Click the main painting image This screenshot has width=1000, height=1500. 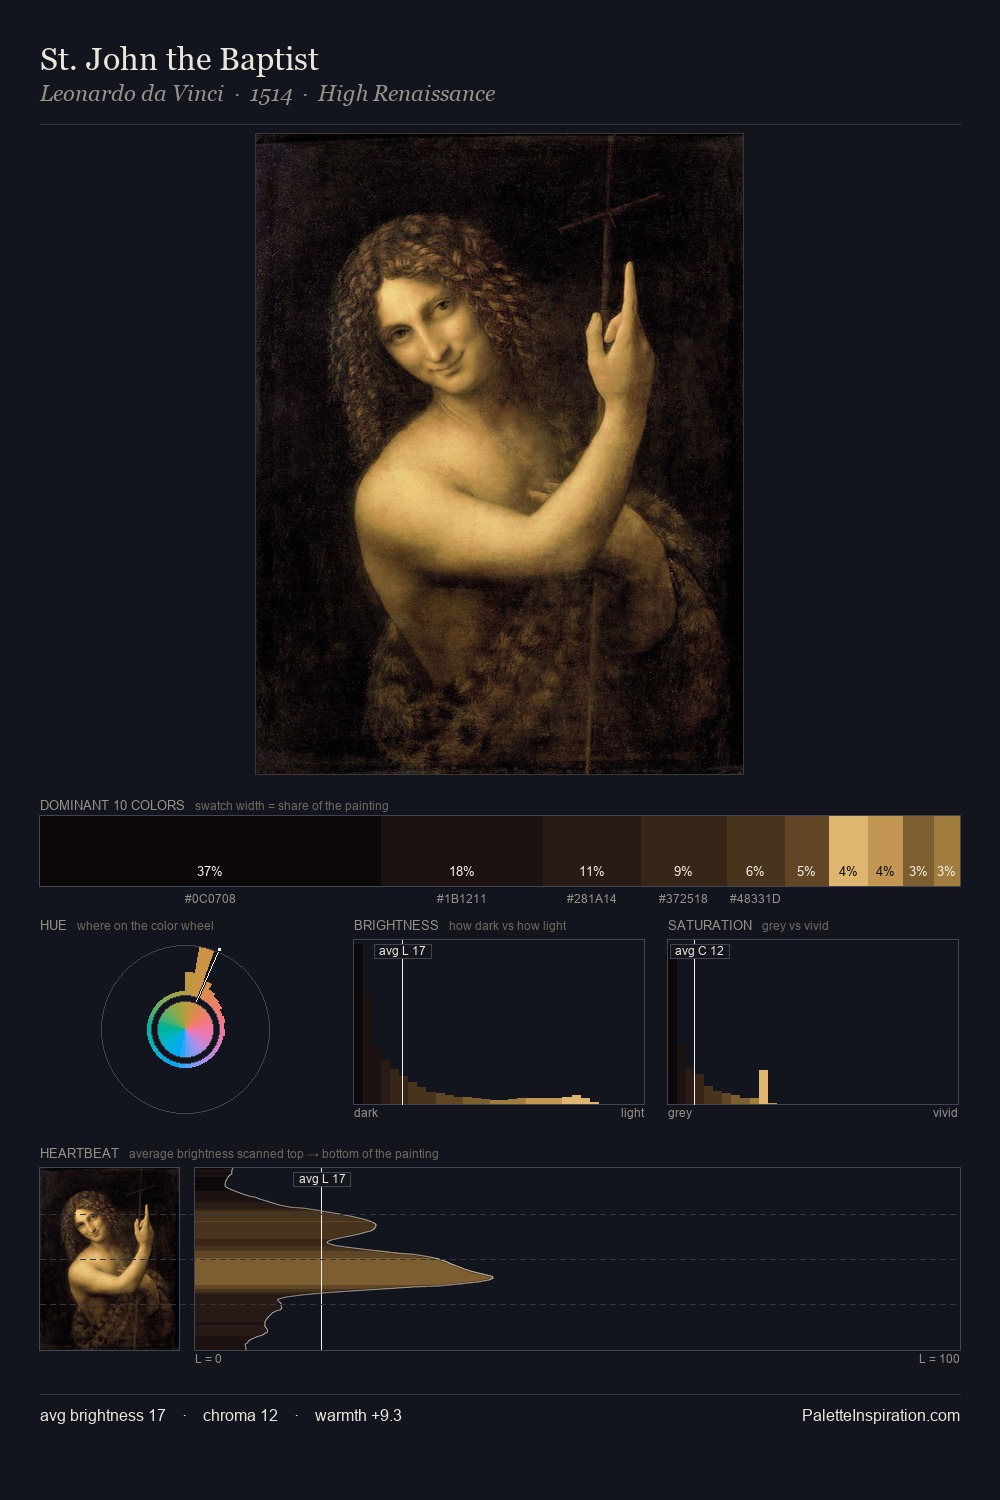point(499,454)
